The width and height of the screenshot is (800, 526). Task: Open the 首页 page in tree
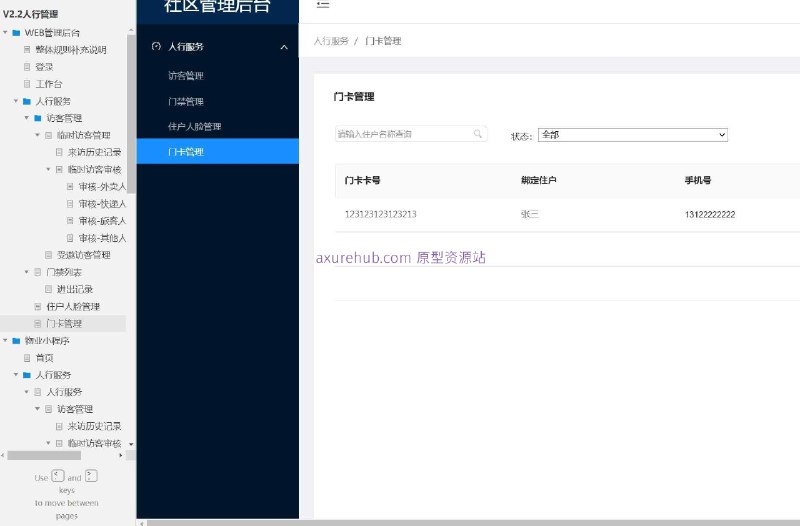[x=44, y=358]
